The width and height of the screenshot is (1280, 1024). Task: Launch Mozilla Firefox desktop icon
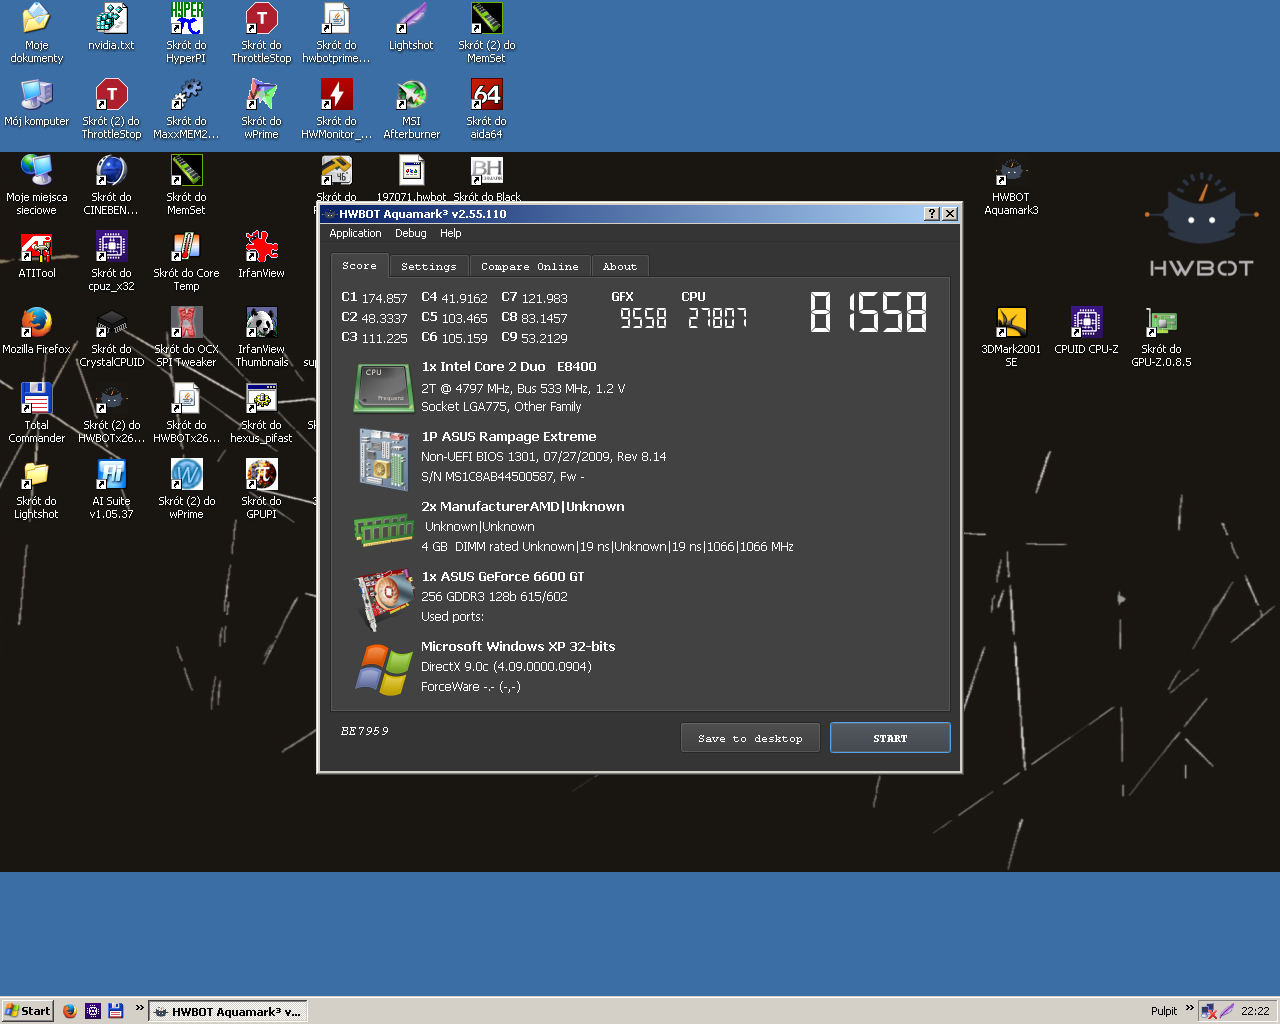point(37,331)
